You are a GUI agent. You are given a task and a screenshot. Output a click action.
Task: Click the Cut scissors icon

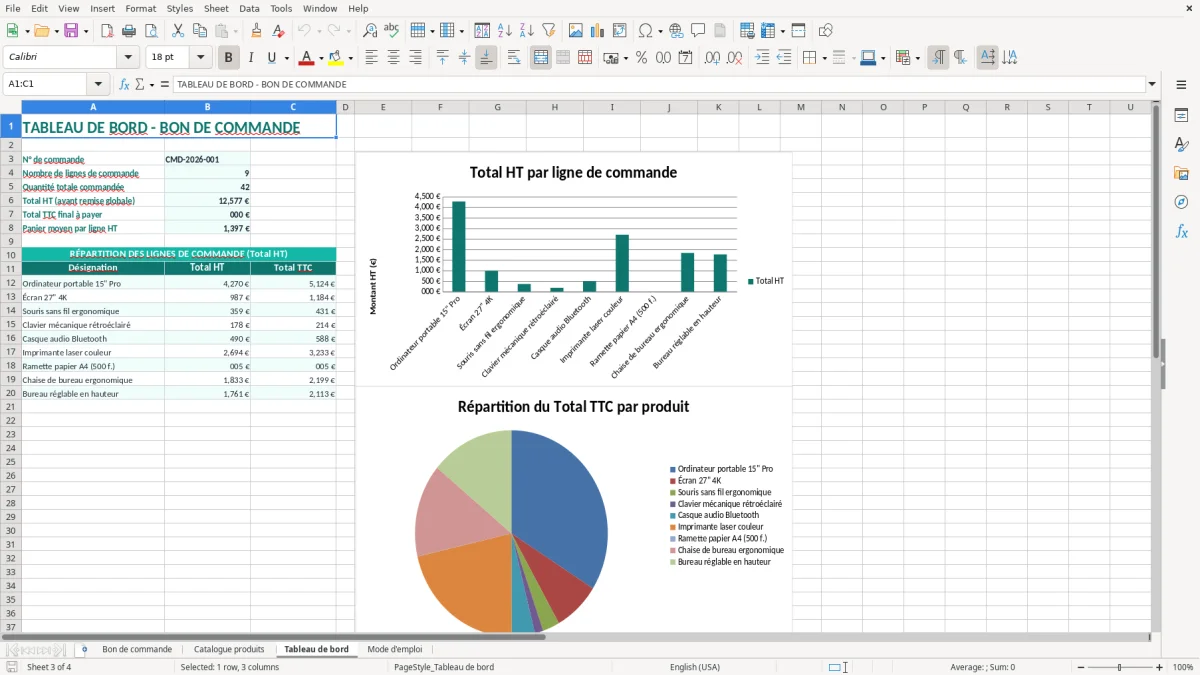pos(178,31)
